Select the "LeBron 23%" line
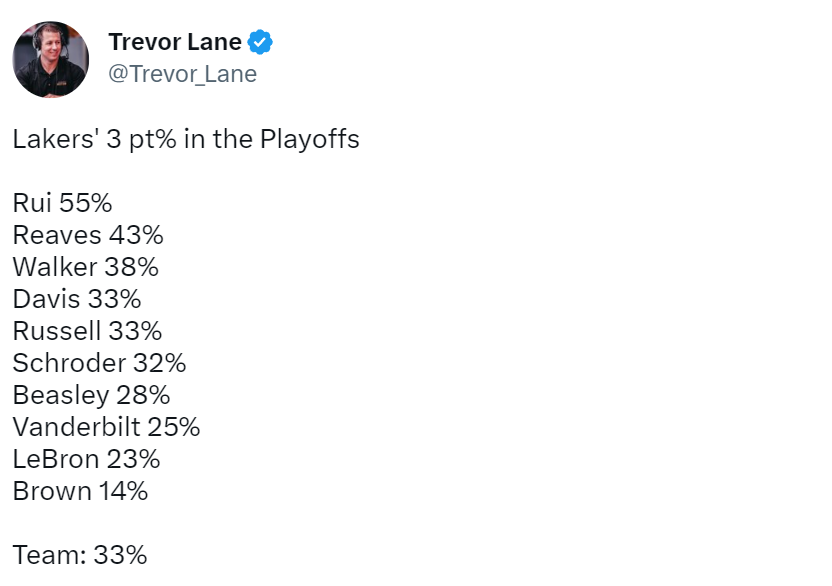832x586 pixels. [86, 459]
